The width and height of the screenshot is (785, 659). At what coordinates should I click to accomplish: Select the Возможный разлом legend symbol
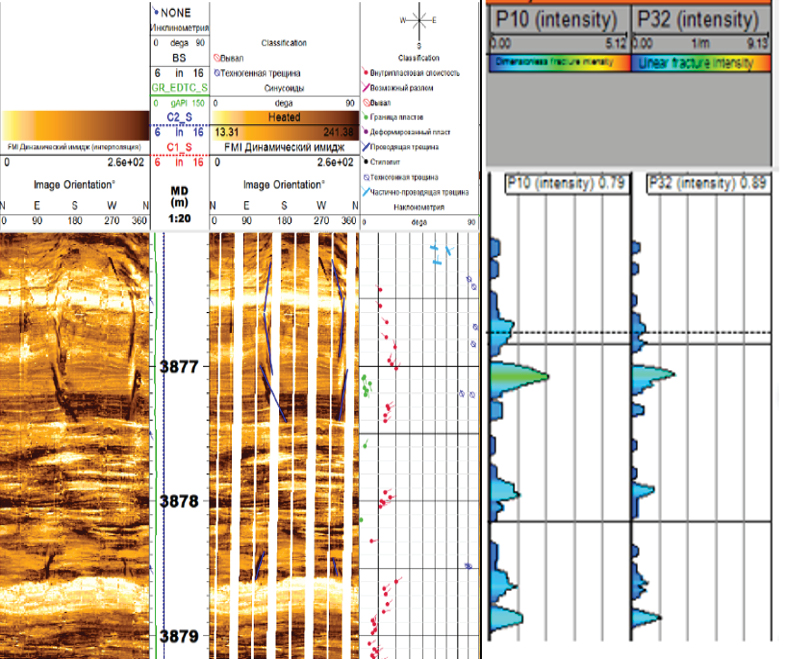coord(367,87)
